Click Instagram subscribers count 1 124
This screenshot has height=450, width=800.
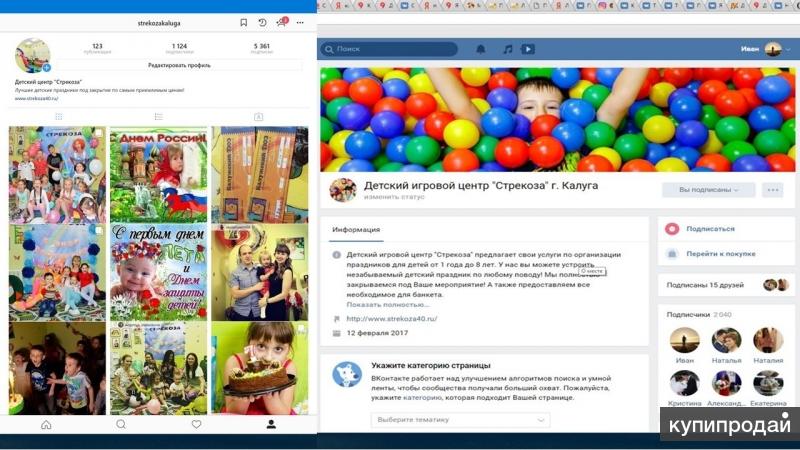(x=180, y=46)
